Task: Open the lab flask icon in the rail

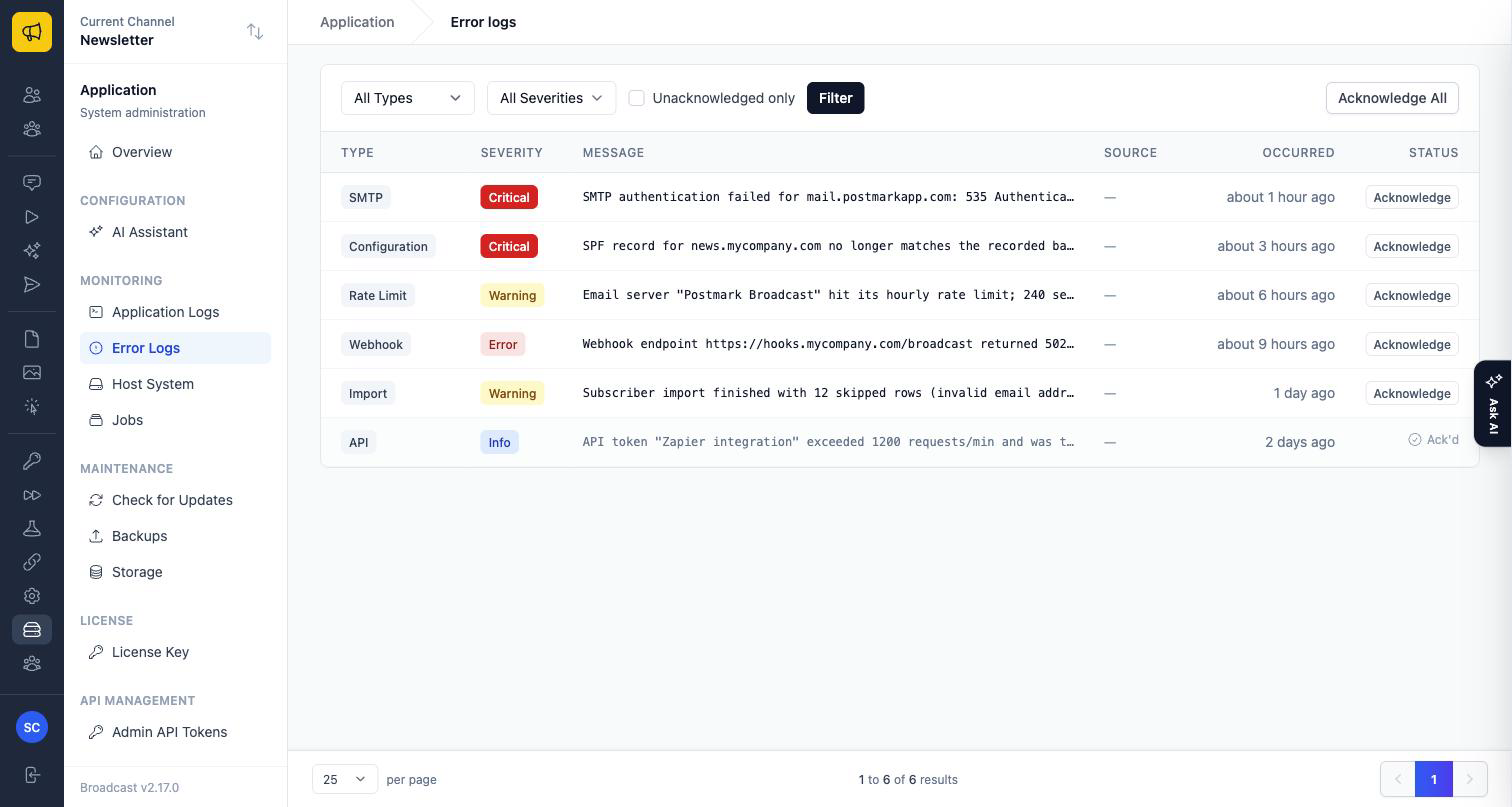Action: pyautogui.click(x=32, y=528)
